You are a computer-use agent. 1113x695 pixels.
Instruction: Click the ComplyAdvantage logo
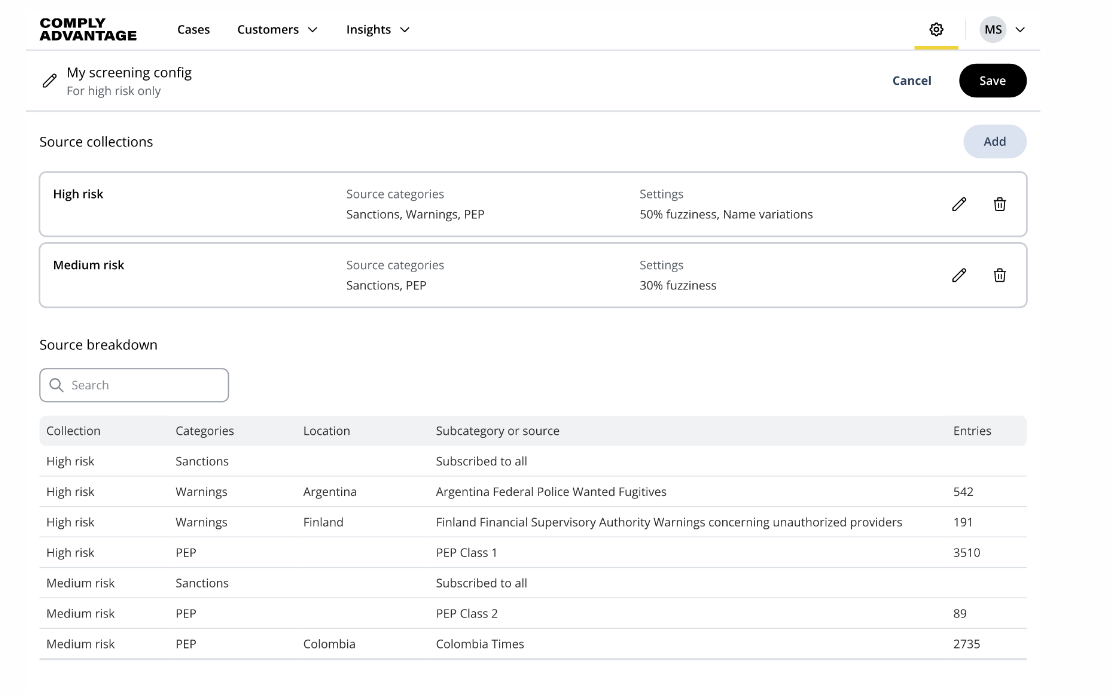coord(88,30)
